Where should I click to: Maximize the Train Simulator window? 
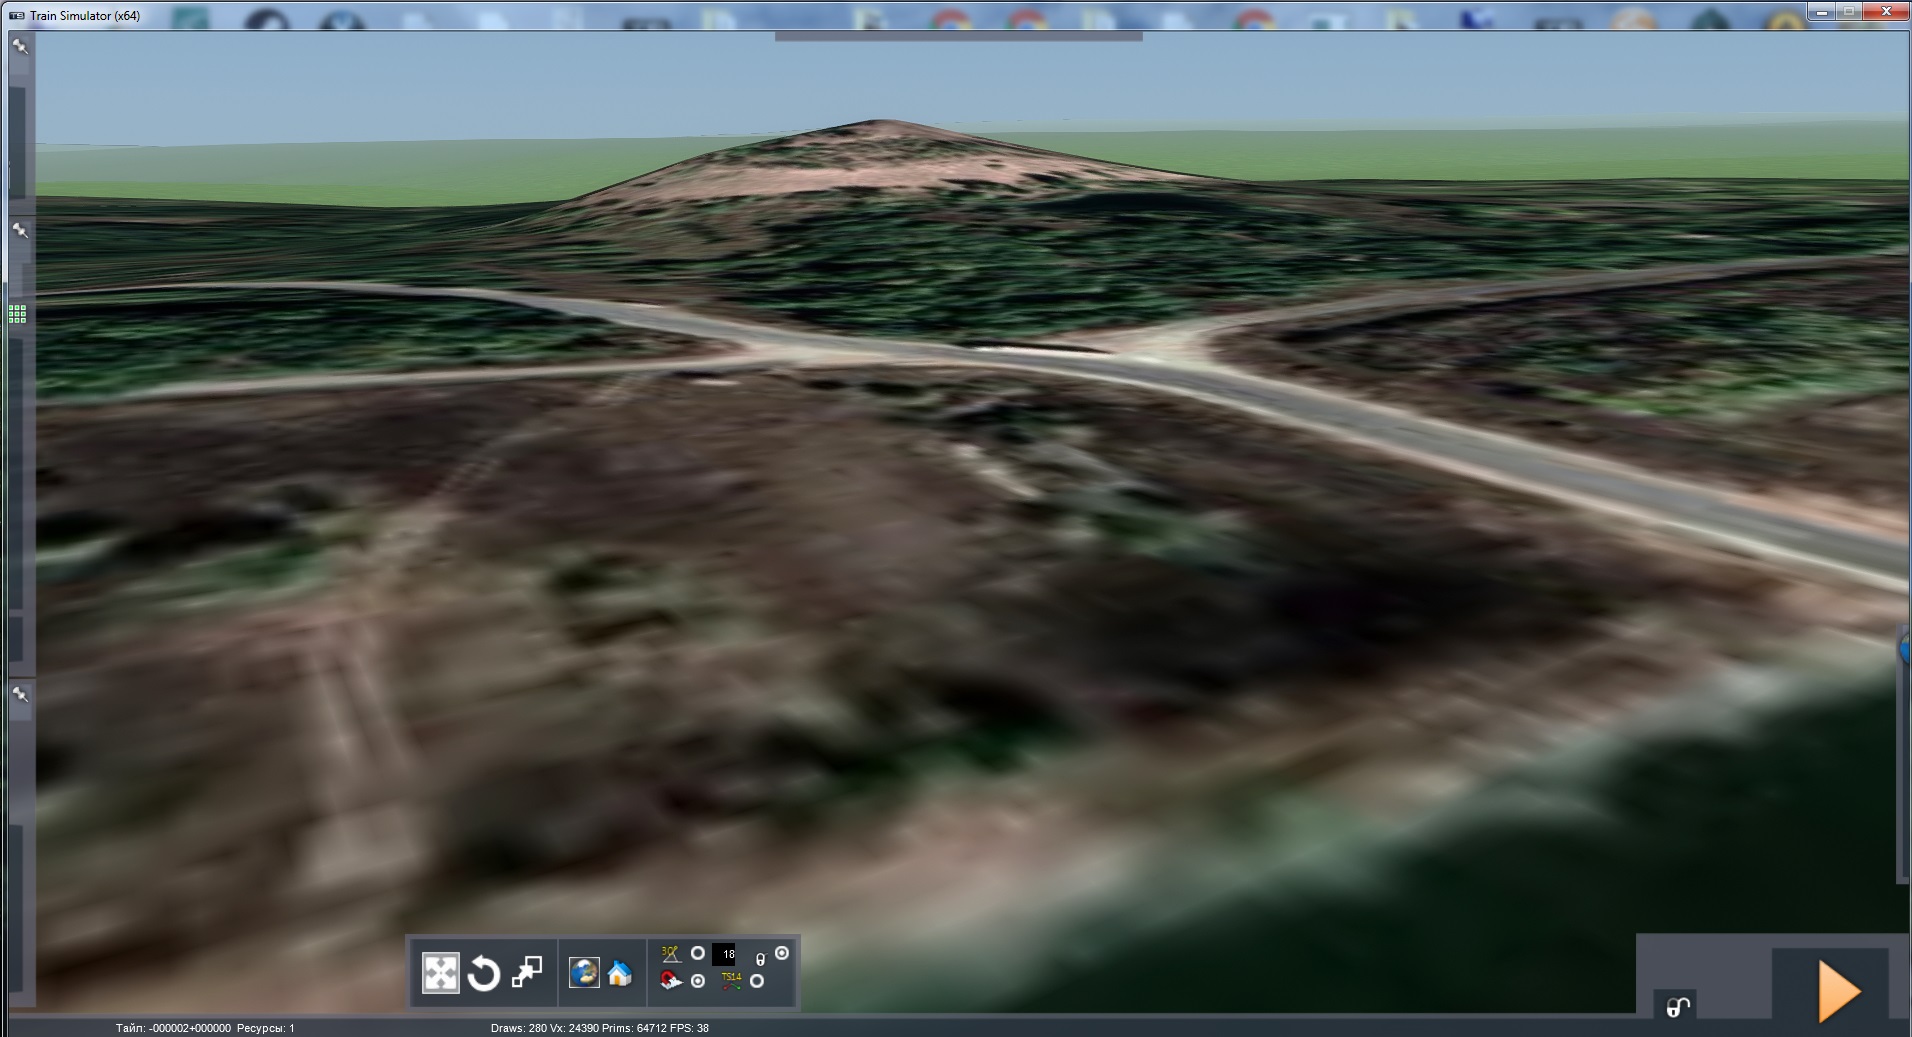(x=1849, y=12)
